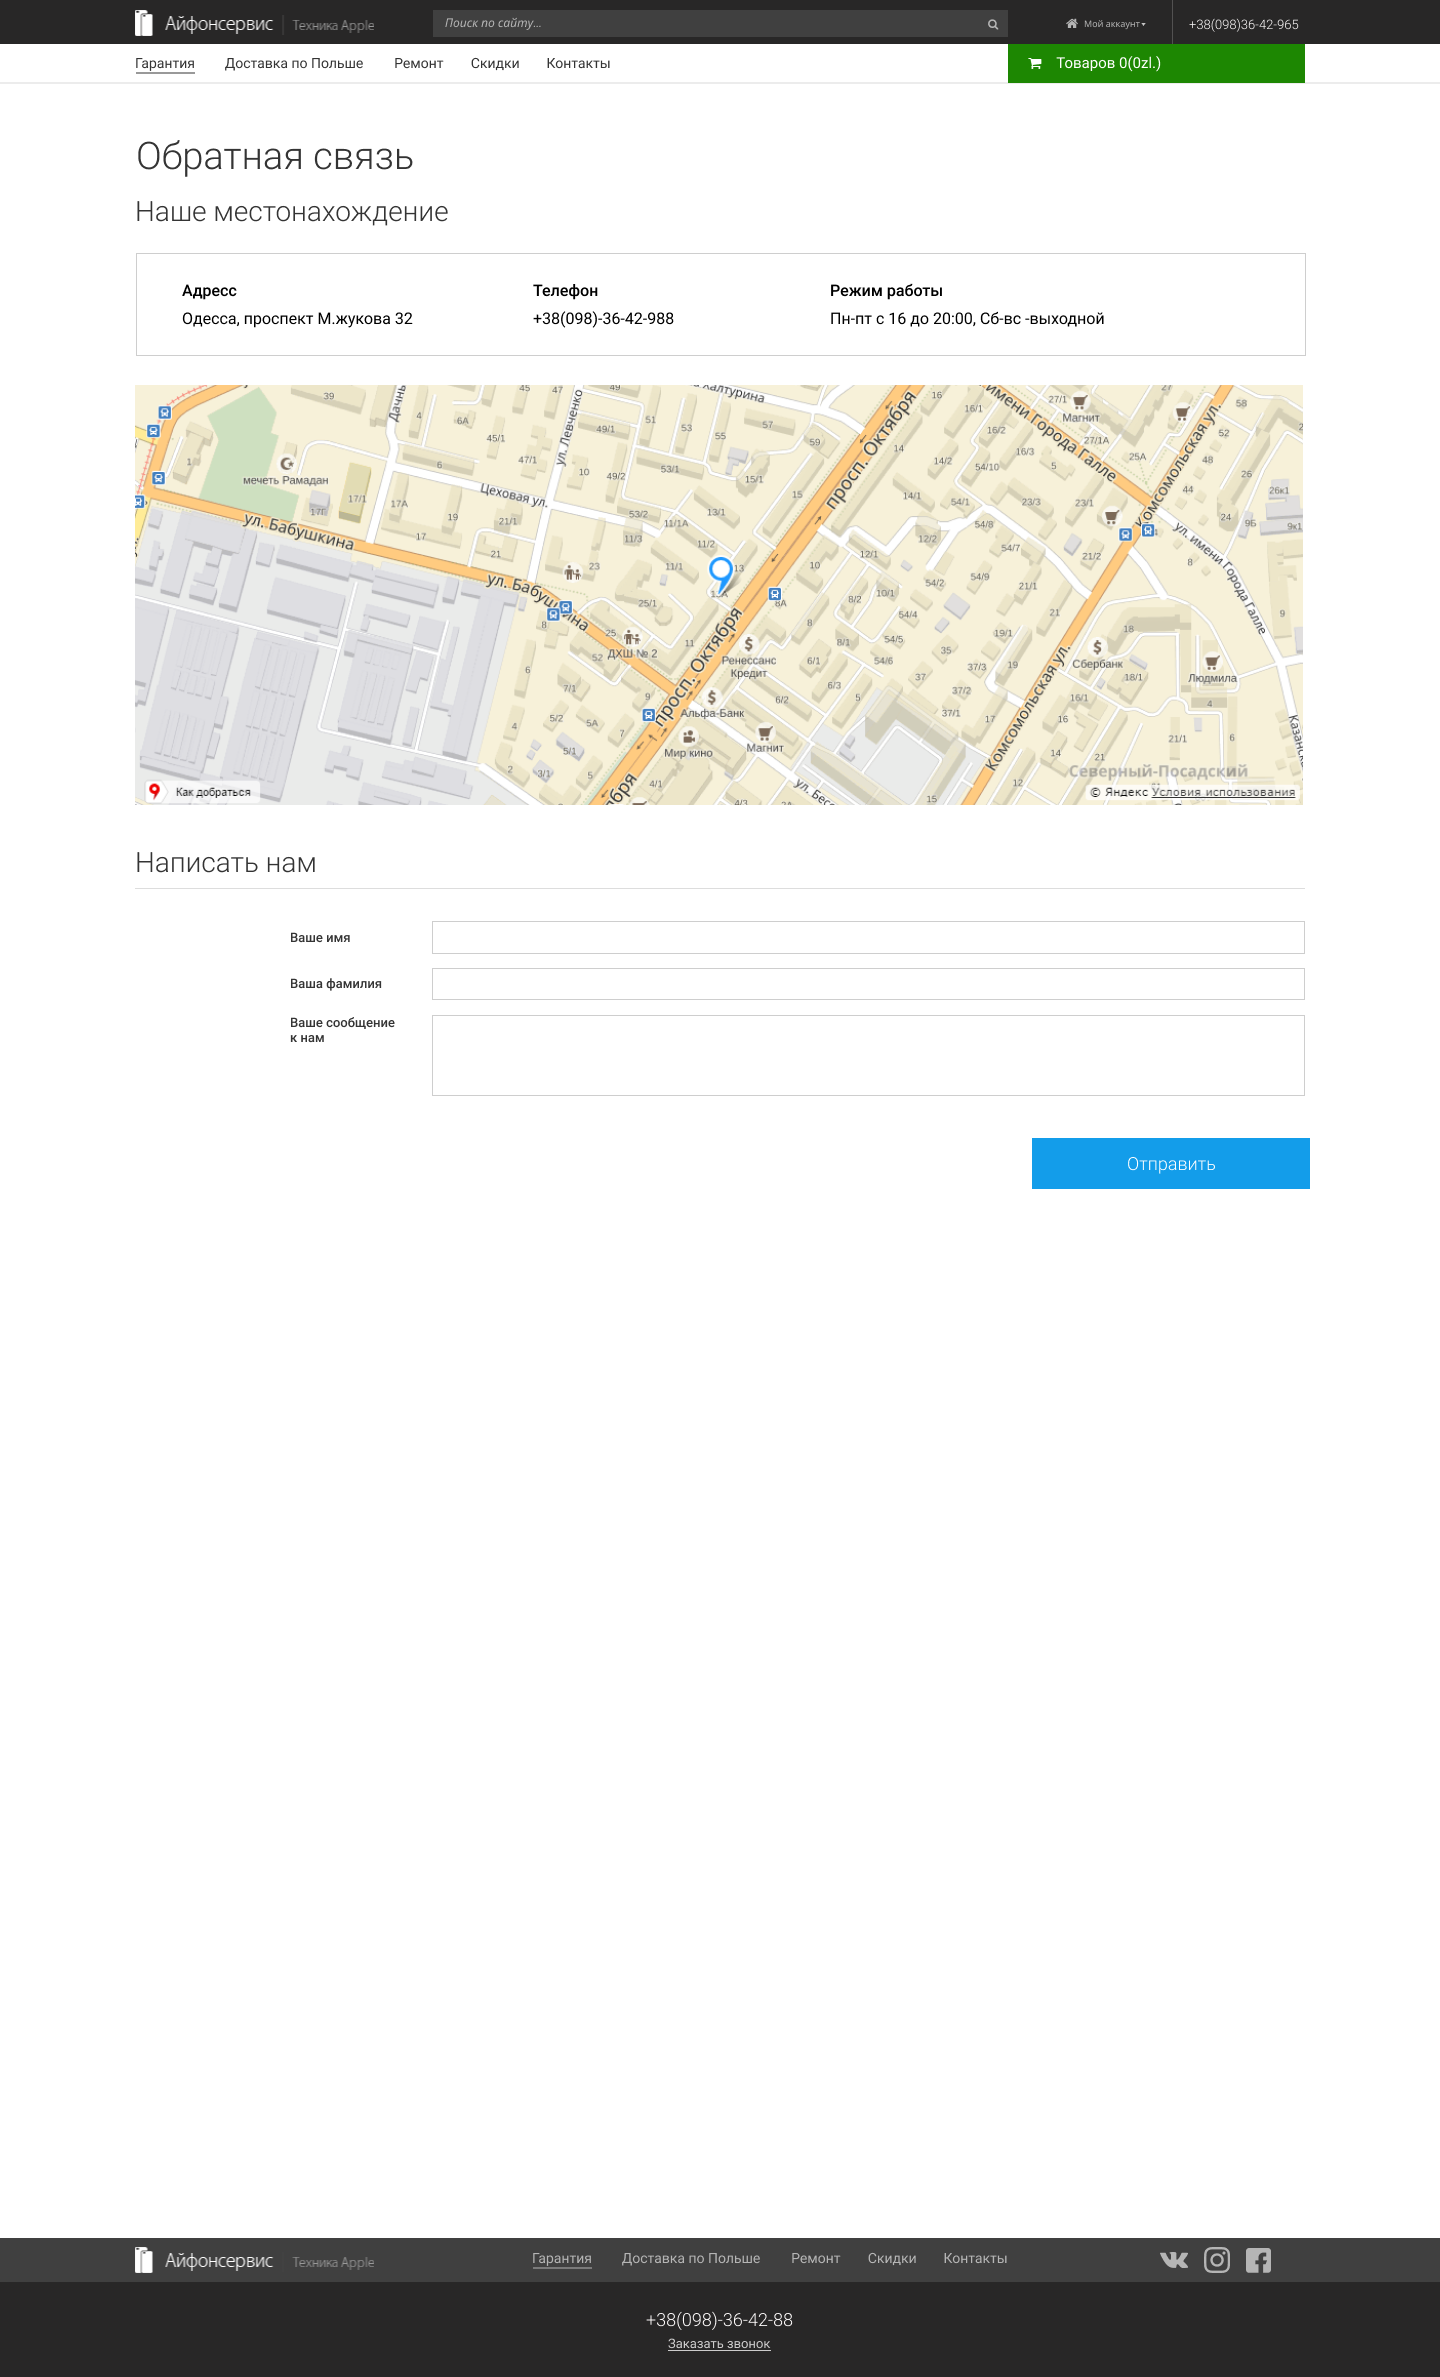The image size is (1440, 2377).
Task: Click the Людмила shop icon on map
Action: coord(1212,662)
